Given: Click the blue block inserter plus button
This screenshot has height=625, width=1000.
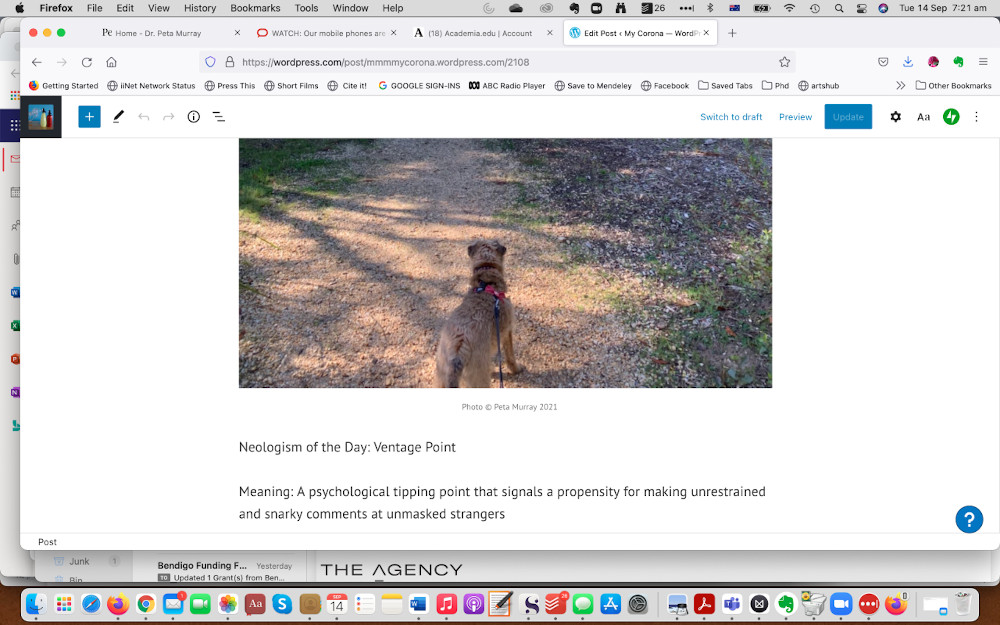Looking at the screenshot, I should click(89, 117).
